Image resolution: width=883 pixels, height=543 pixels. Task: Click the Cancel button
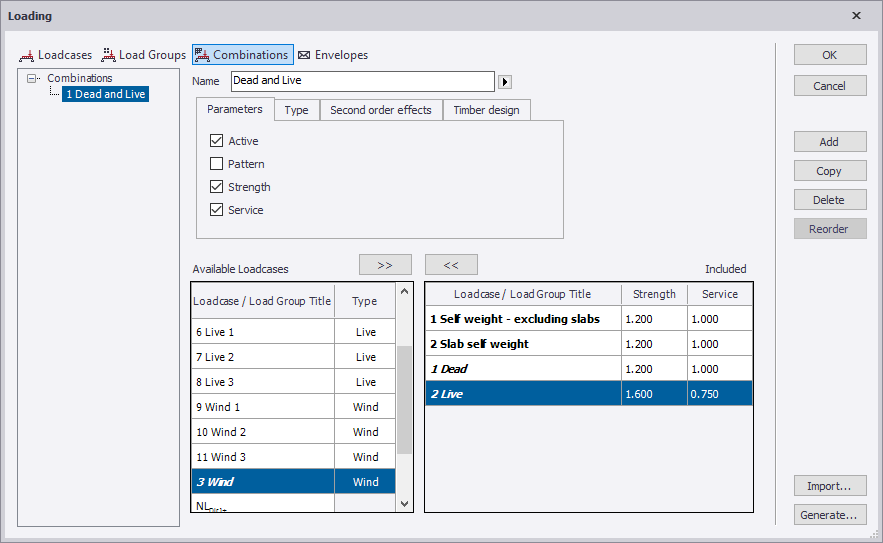pos(830,86)
